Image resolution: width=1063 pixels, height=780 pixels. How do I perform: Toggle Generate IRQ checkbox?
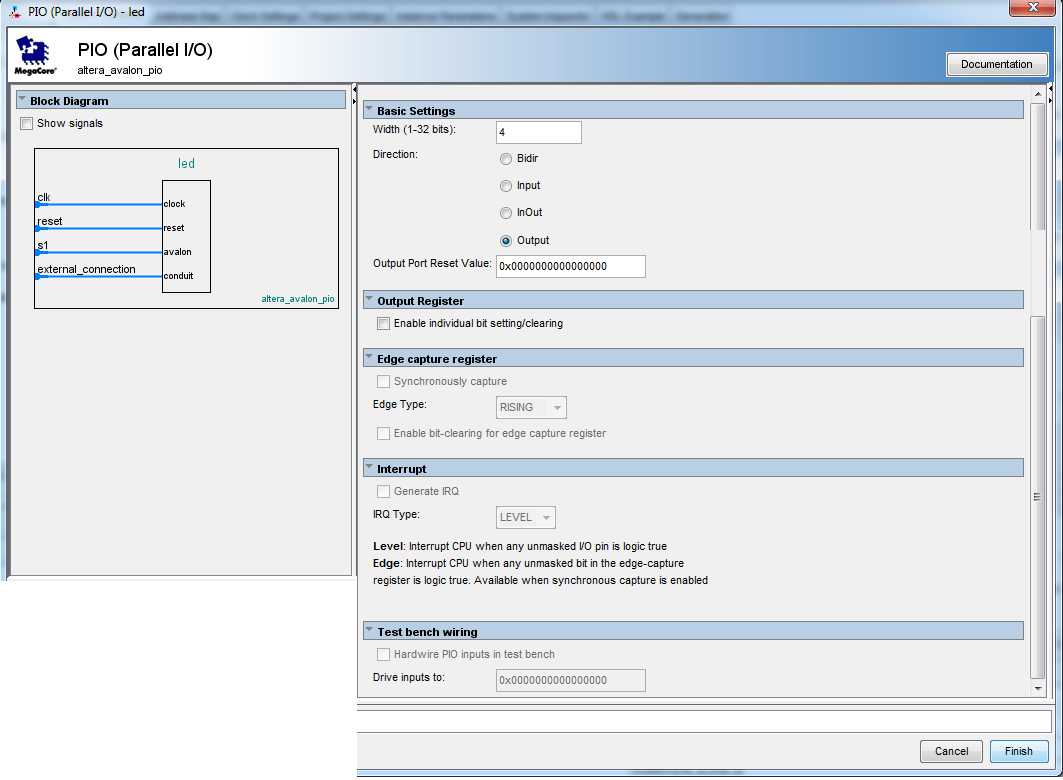coord(383,491)
